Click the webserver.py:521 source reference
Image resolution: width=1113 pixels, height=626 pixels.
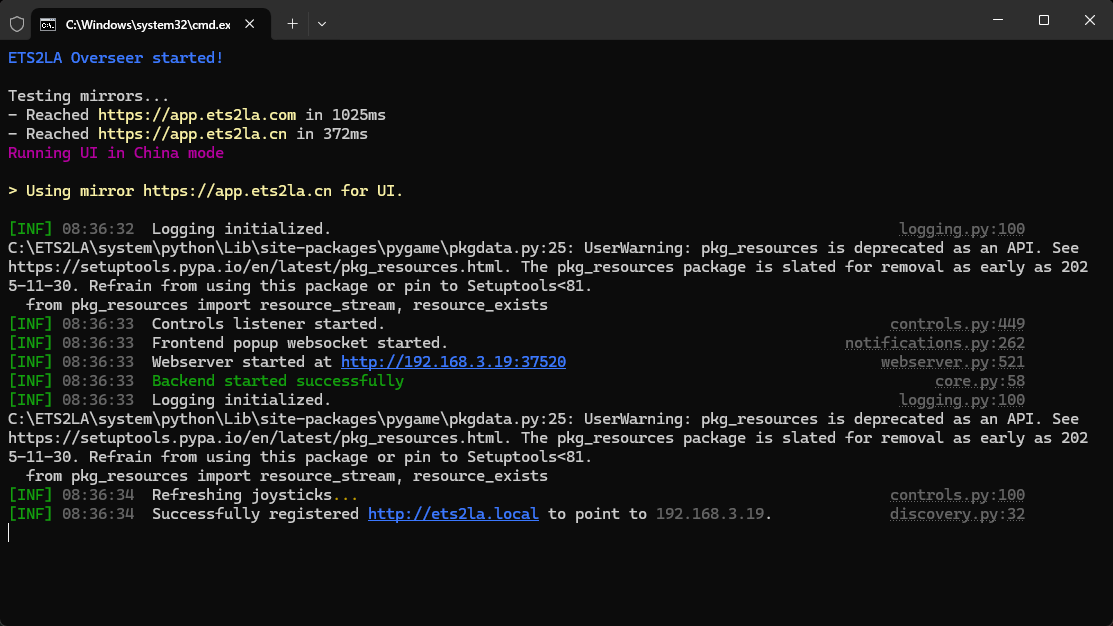[952, 362]
